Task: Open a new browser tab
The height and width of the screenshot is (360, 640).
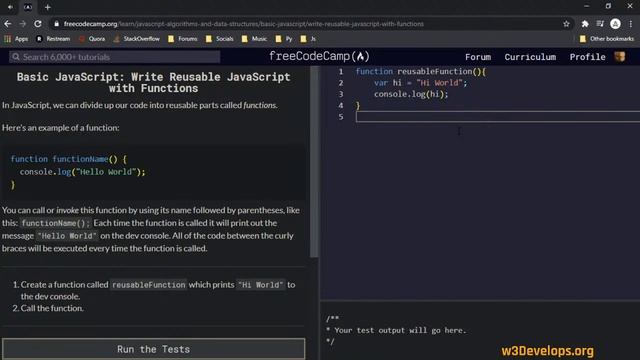Action: pos(48,7)
